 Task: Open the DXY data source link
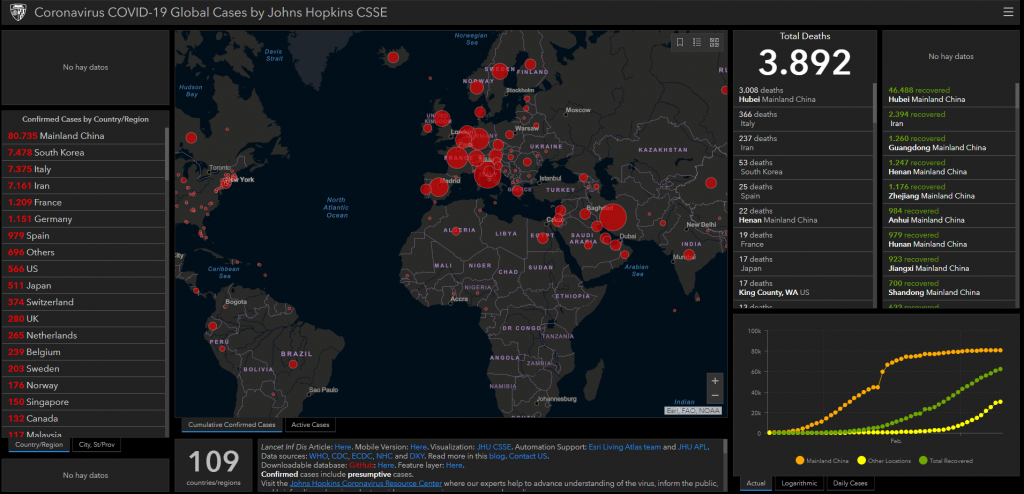coord(417,456)
